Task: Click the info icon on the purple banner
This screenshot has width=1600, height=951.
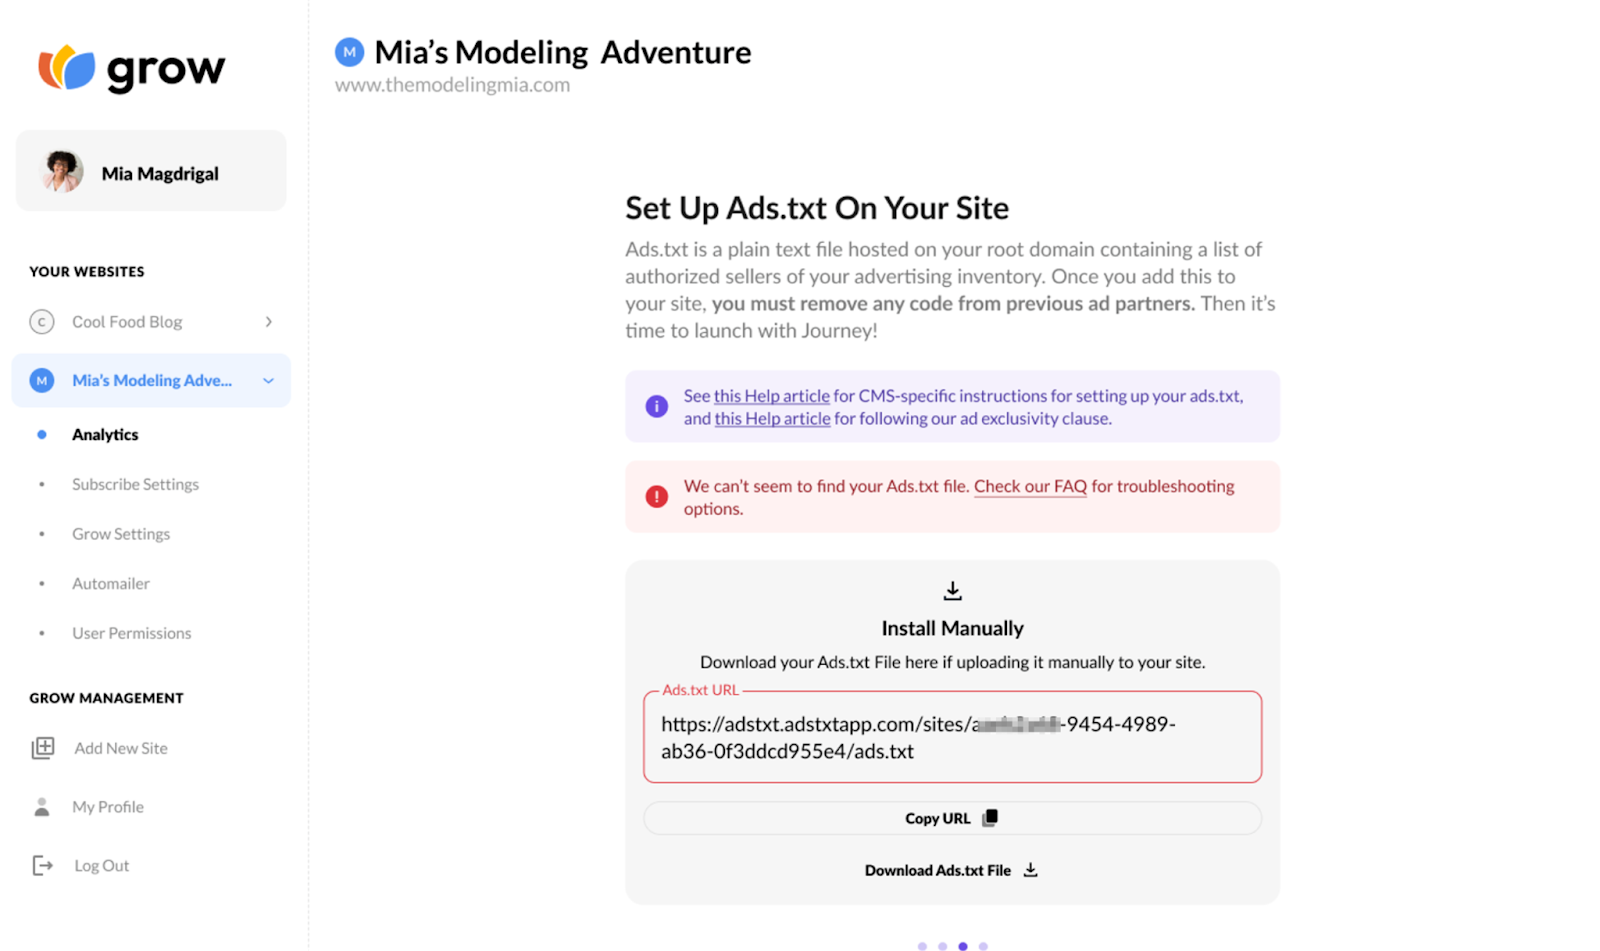Action: [656, 406]
